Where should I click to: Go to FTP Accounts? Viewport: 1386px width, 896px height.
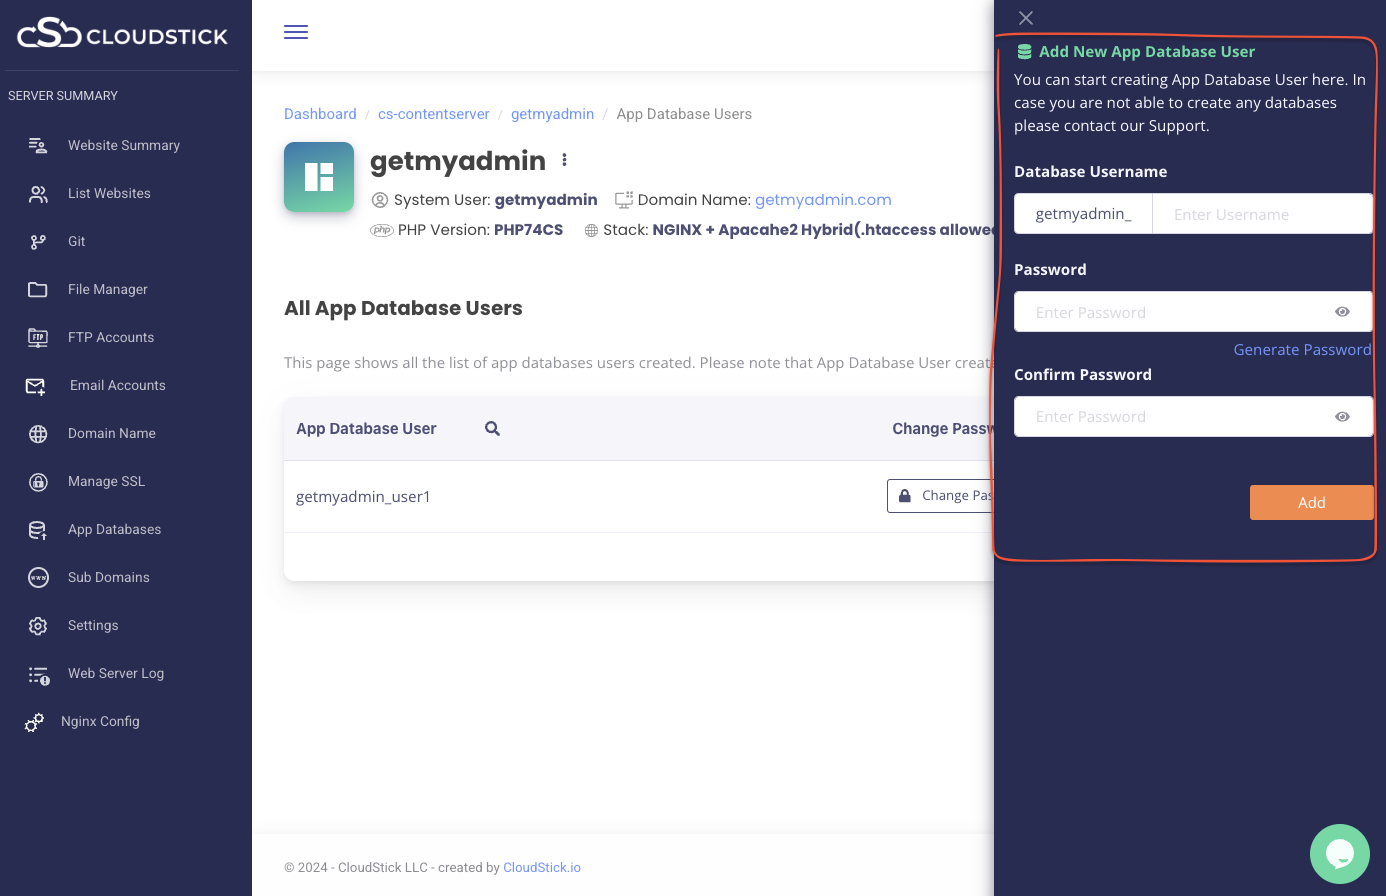110,337
